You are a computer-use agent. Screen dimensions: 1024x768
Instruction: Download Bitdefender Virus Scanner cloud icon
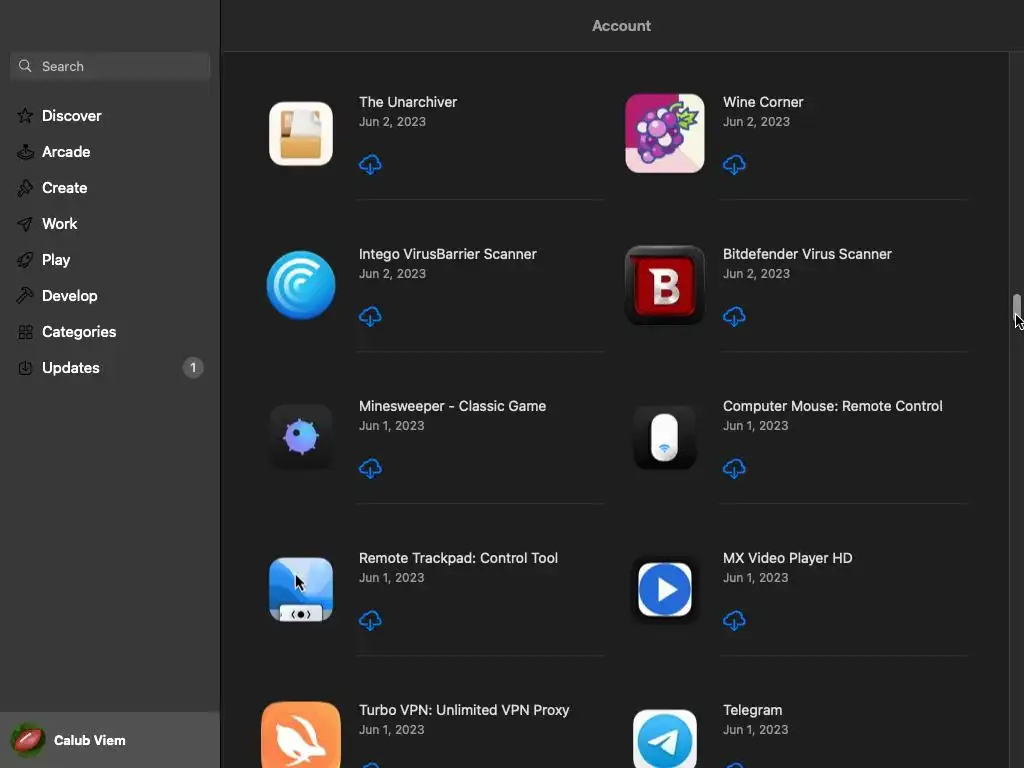click(734, 316)
